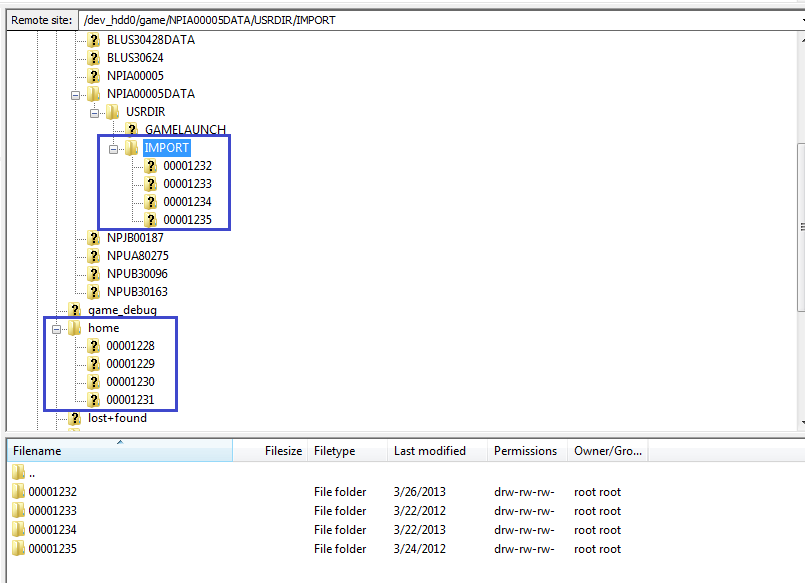Viewport: 805px width, 585px height.
Task: Click the tree icon beside 00001229
Action: [93, 364]
